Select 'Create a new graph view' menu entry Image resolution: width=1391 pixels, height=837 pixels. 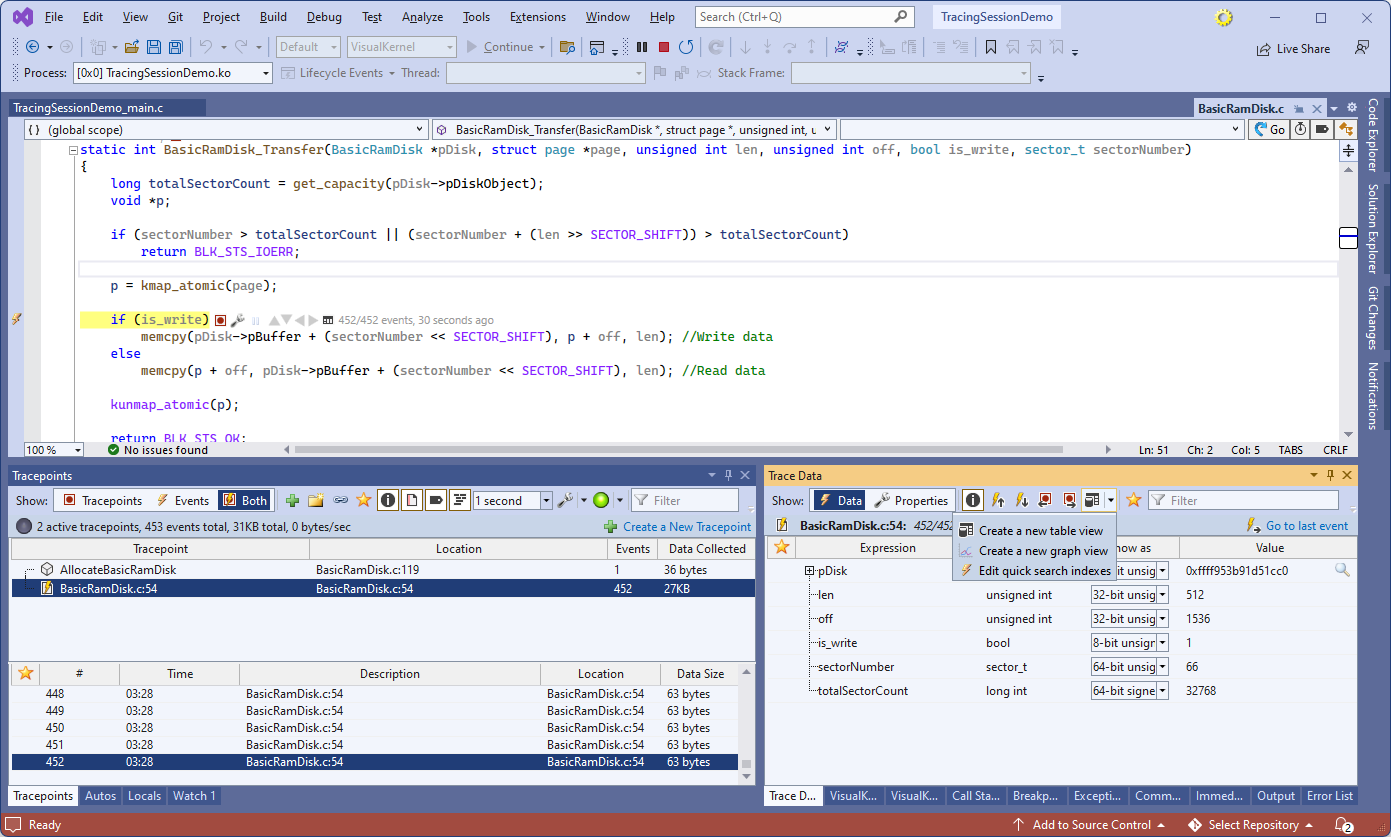tap(1042, 551)
